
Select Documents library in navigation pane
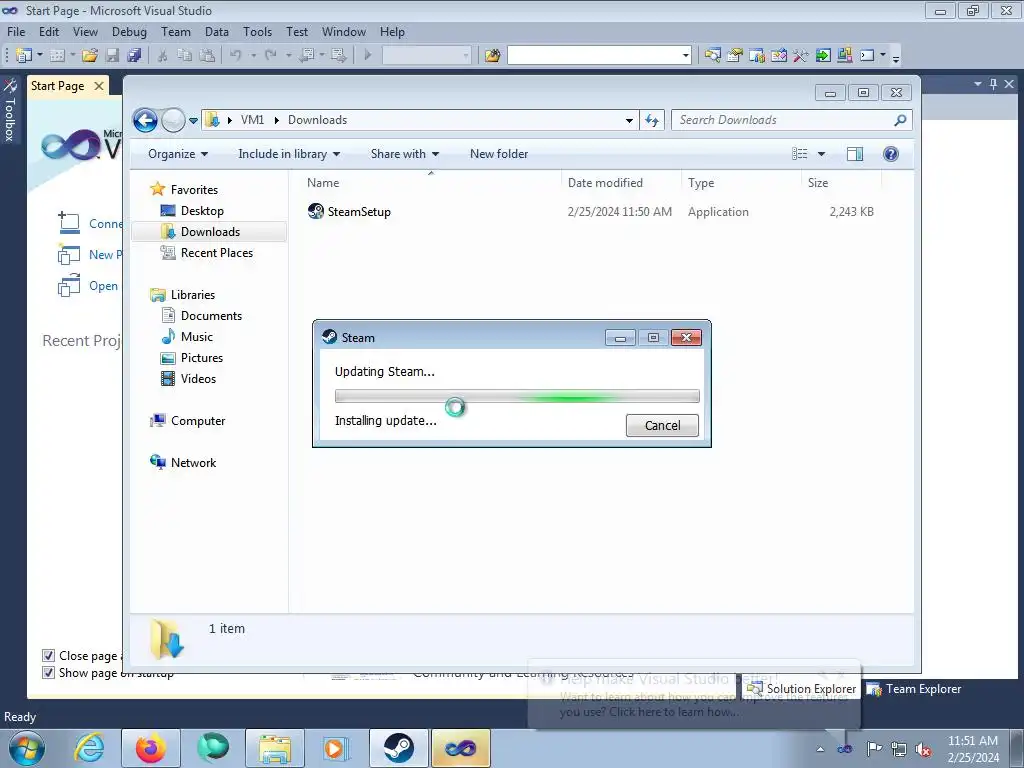tap(211, 316)
